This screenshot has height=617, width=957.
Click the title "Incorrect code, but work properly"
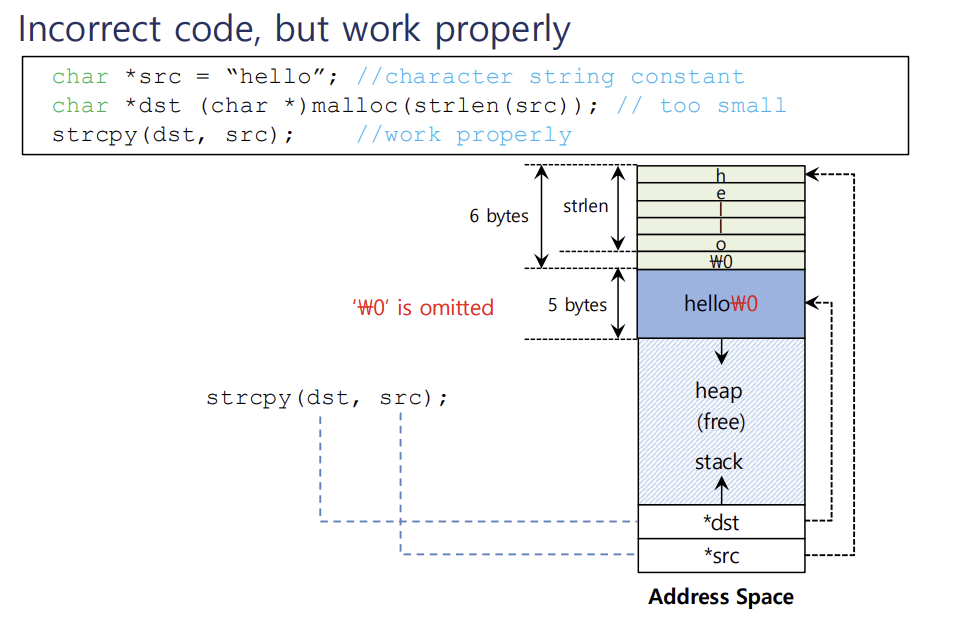(x=294, y=29)
